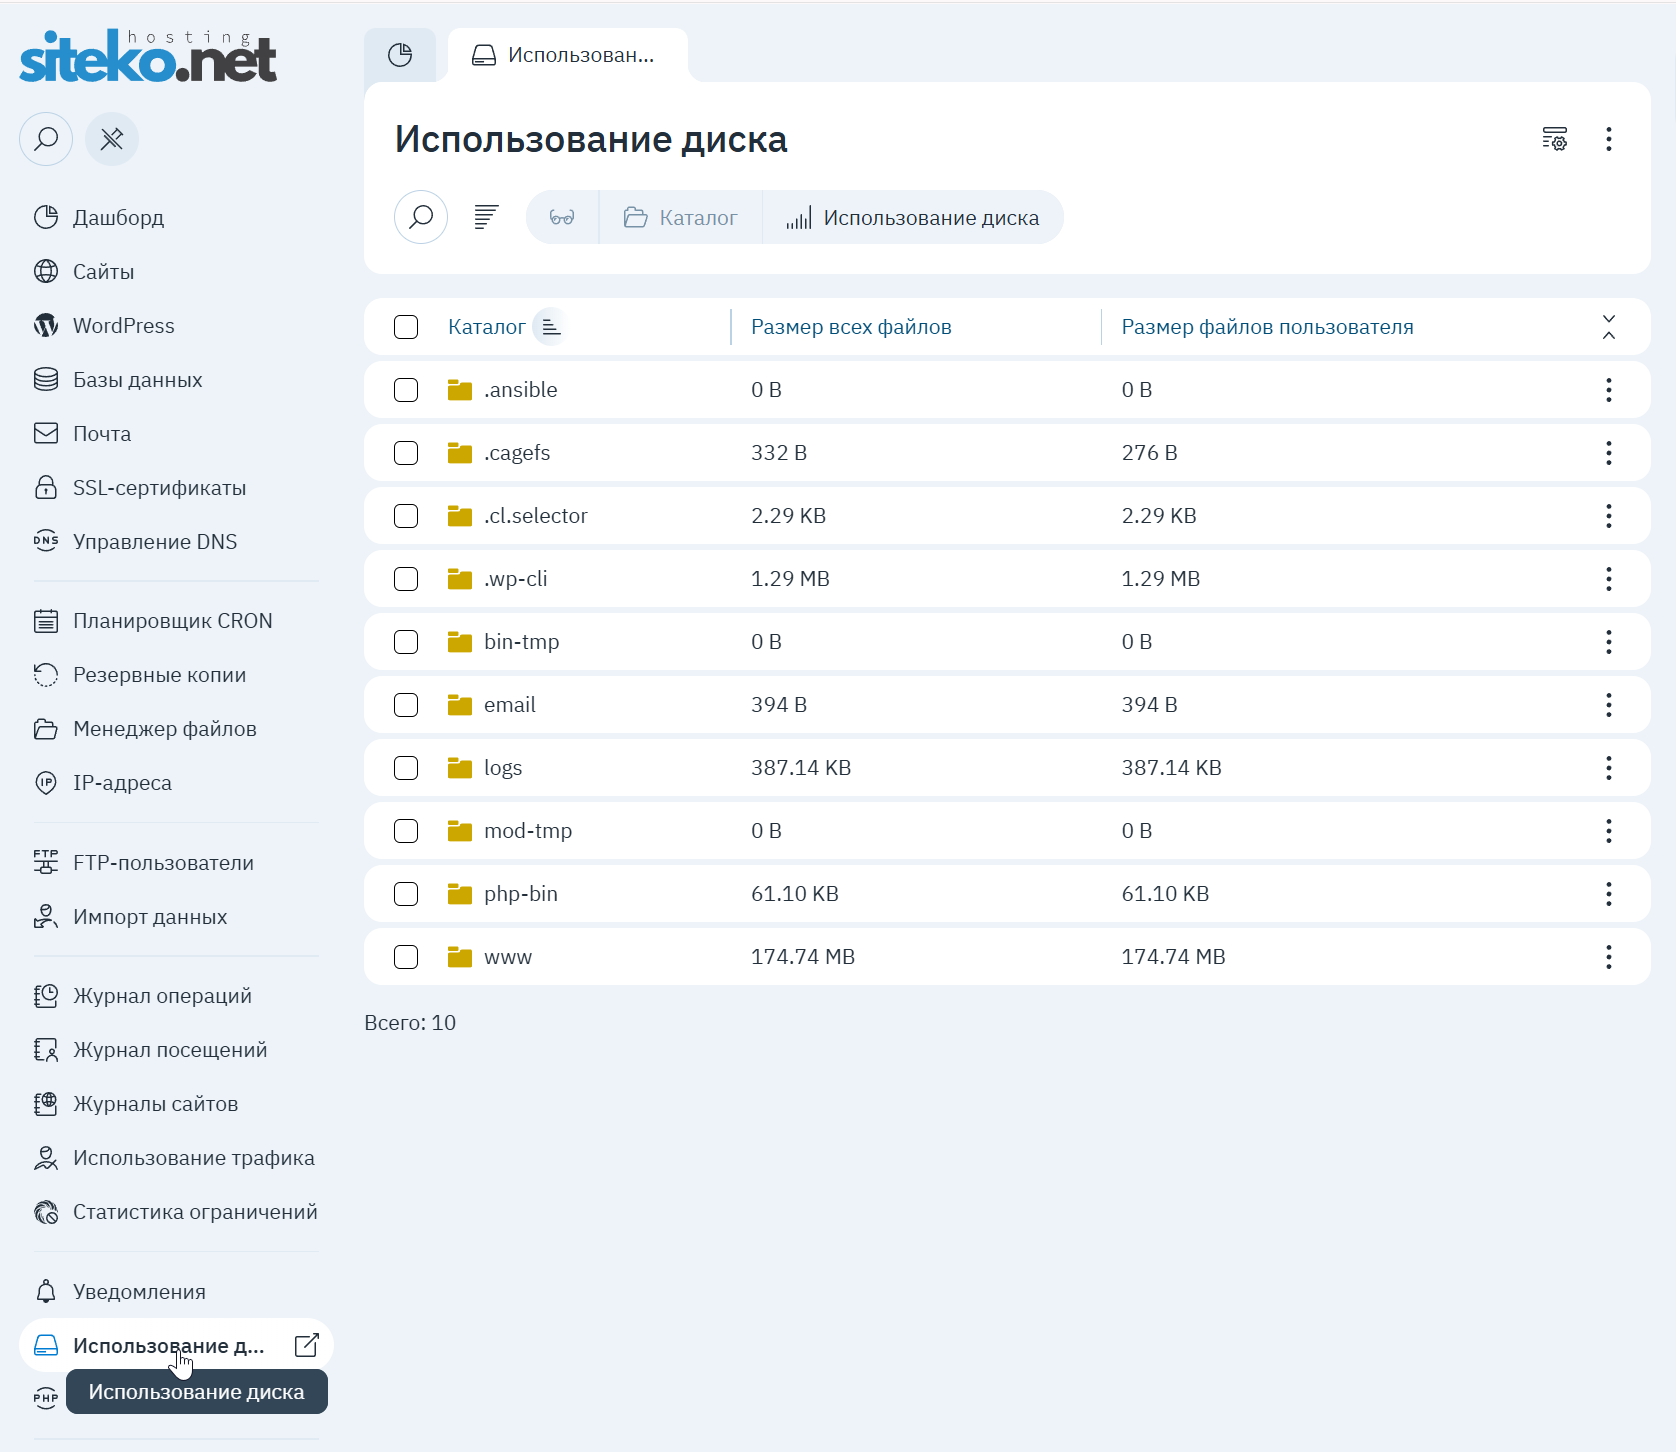1676x1452 pixels.
Task: Click the Управление DNS icon
Action: (x=46, y=541)
